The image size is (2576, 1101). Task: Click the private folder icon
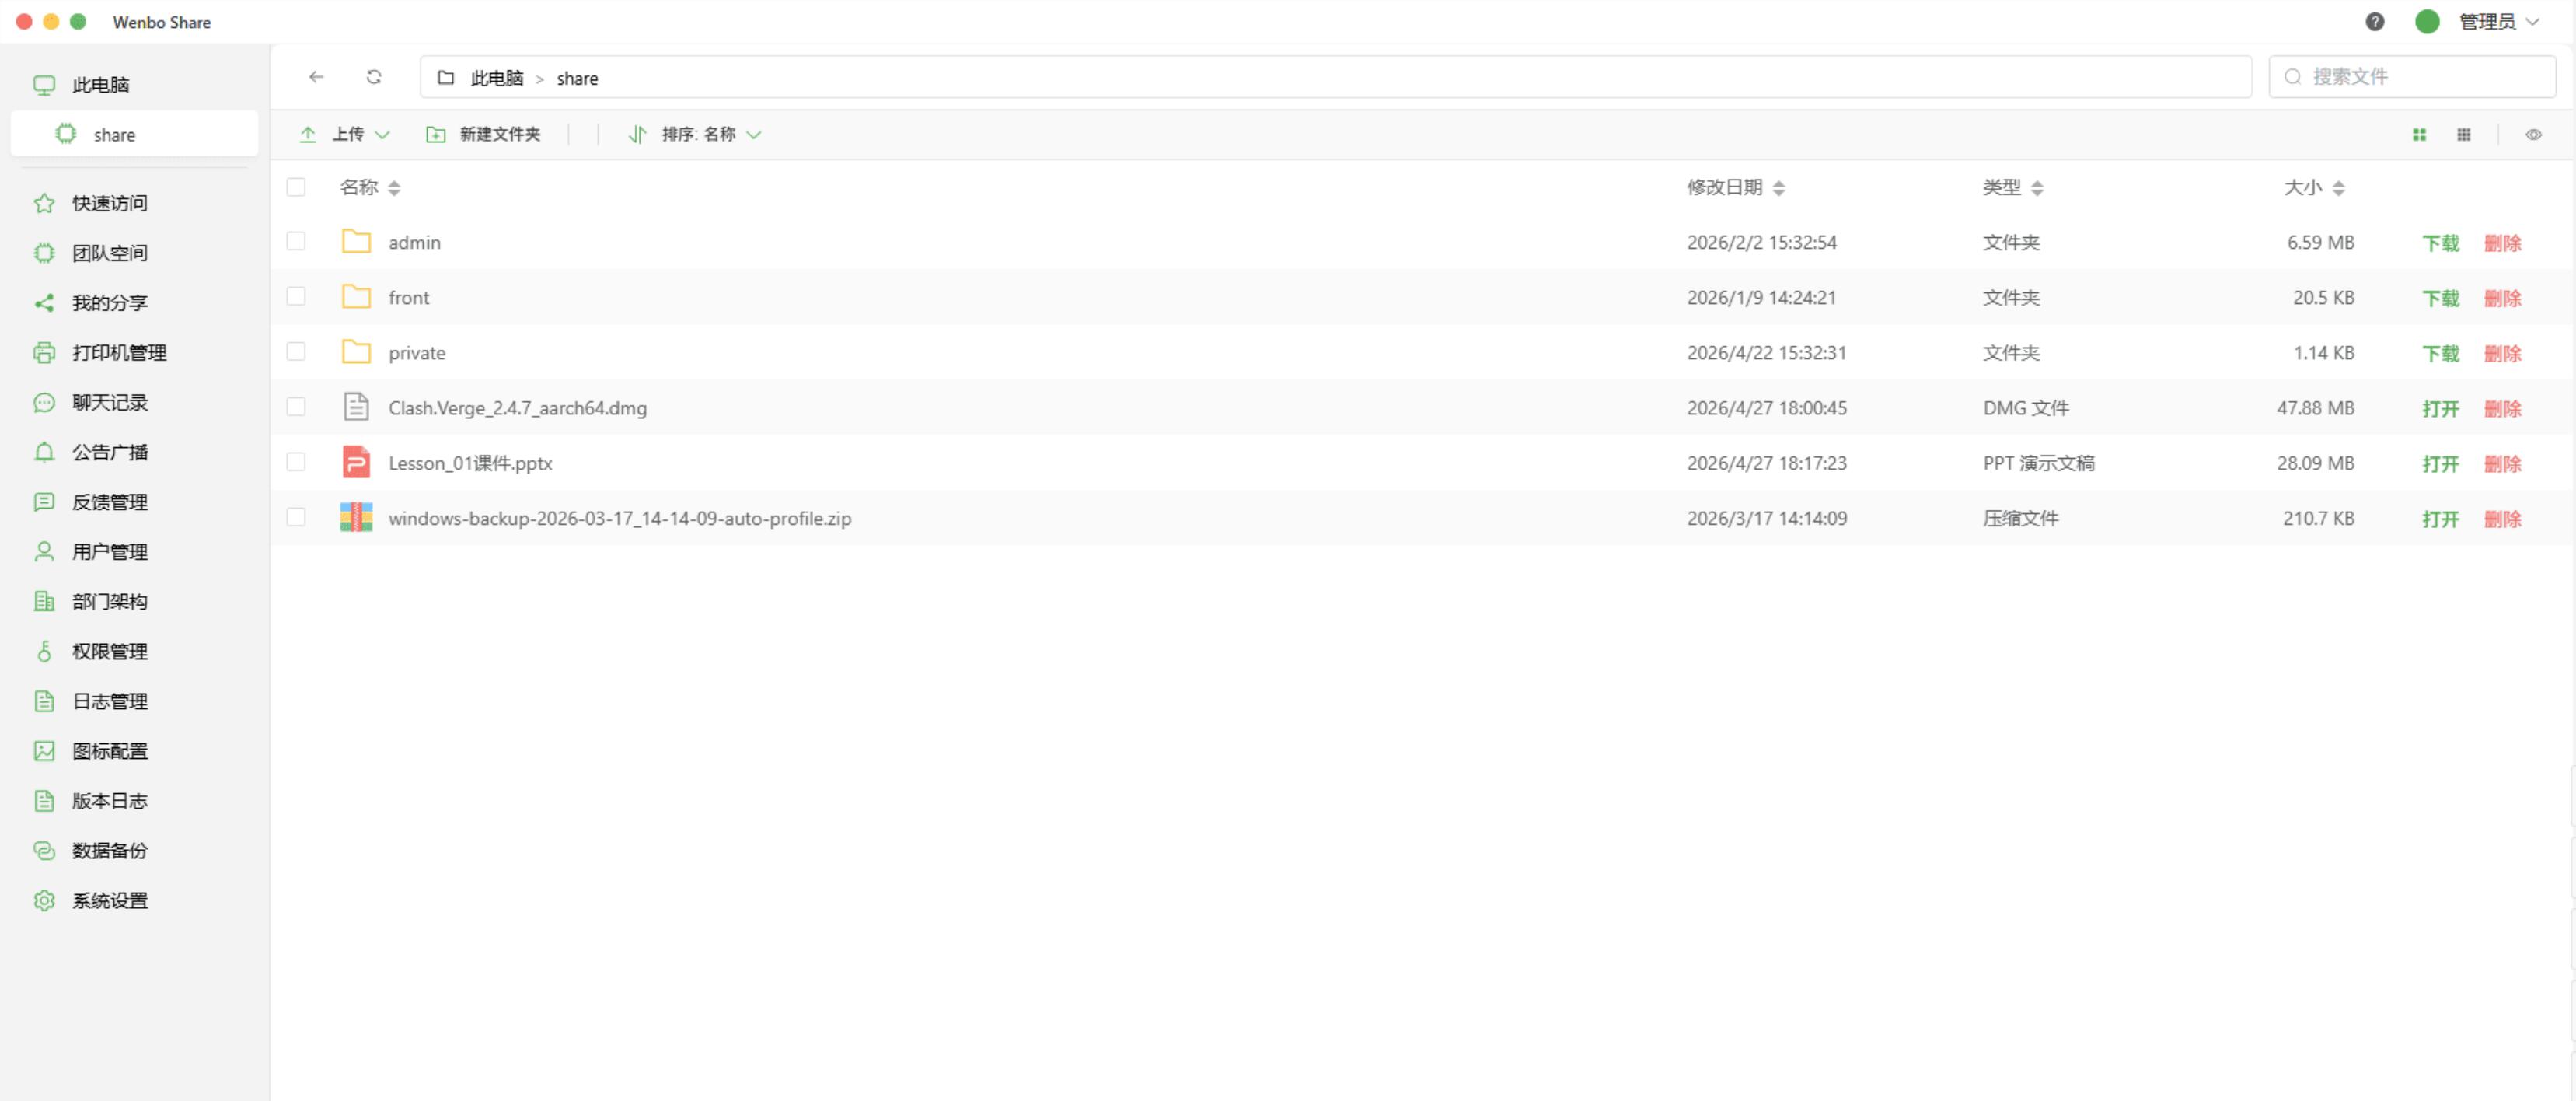pyautogui.click(x=356, y=351)
